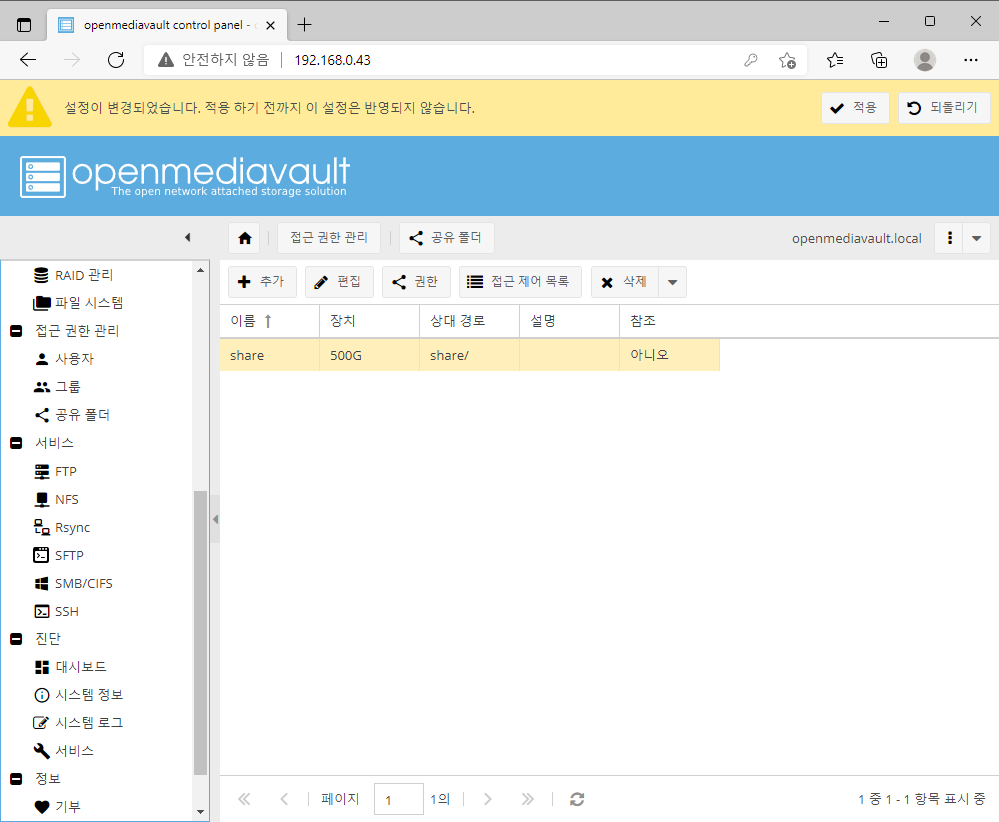Open the dropdown next to 삭제
Viewport: 999px width, 822px height.
(x=672, y=282)
